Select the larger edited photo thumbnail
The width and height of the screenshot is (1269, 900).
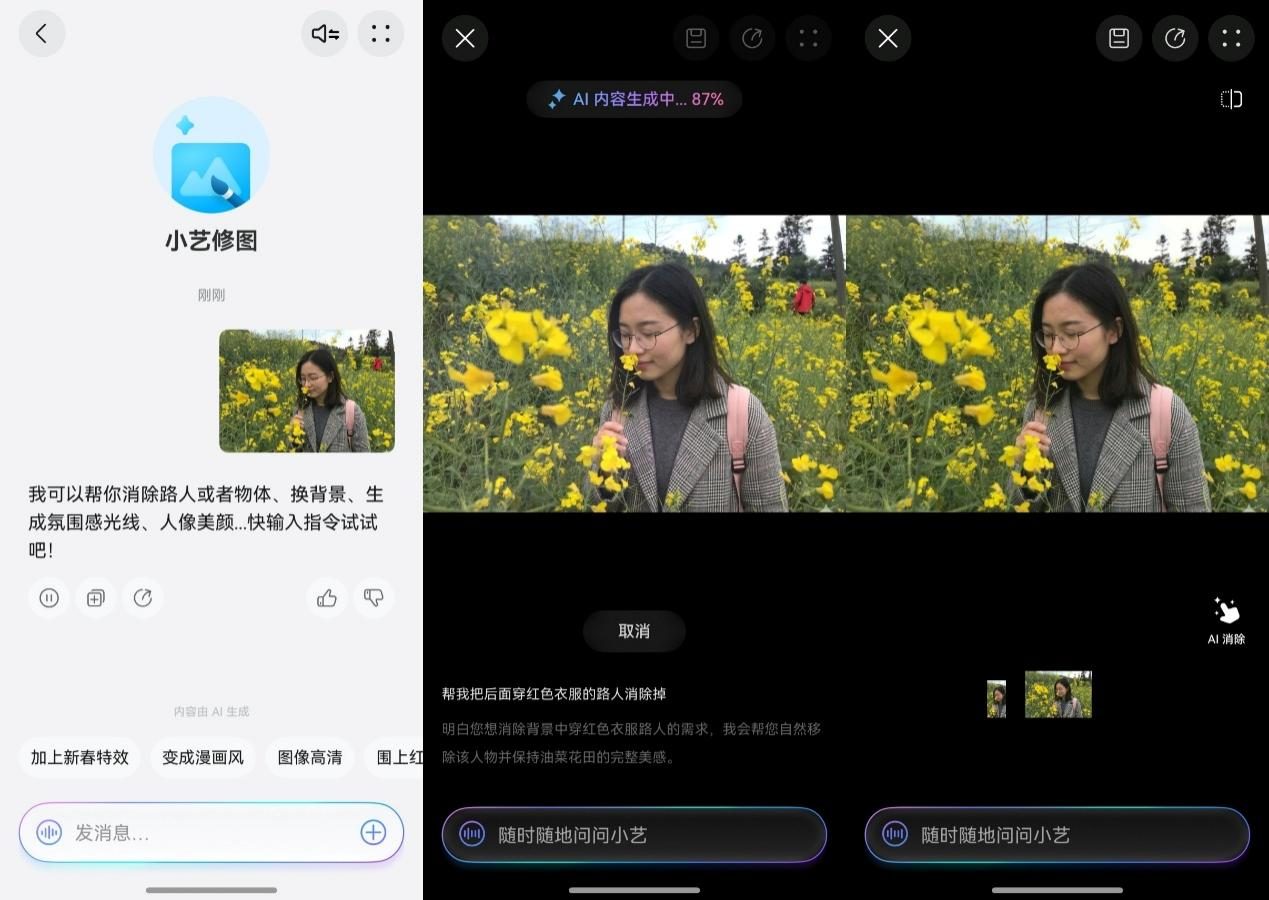tap(1058, 694)
